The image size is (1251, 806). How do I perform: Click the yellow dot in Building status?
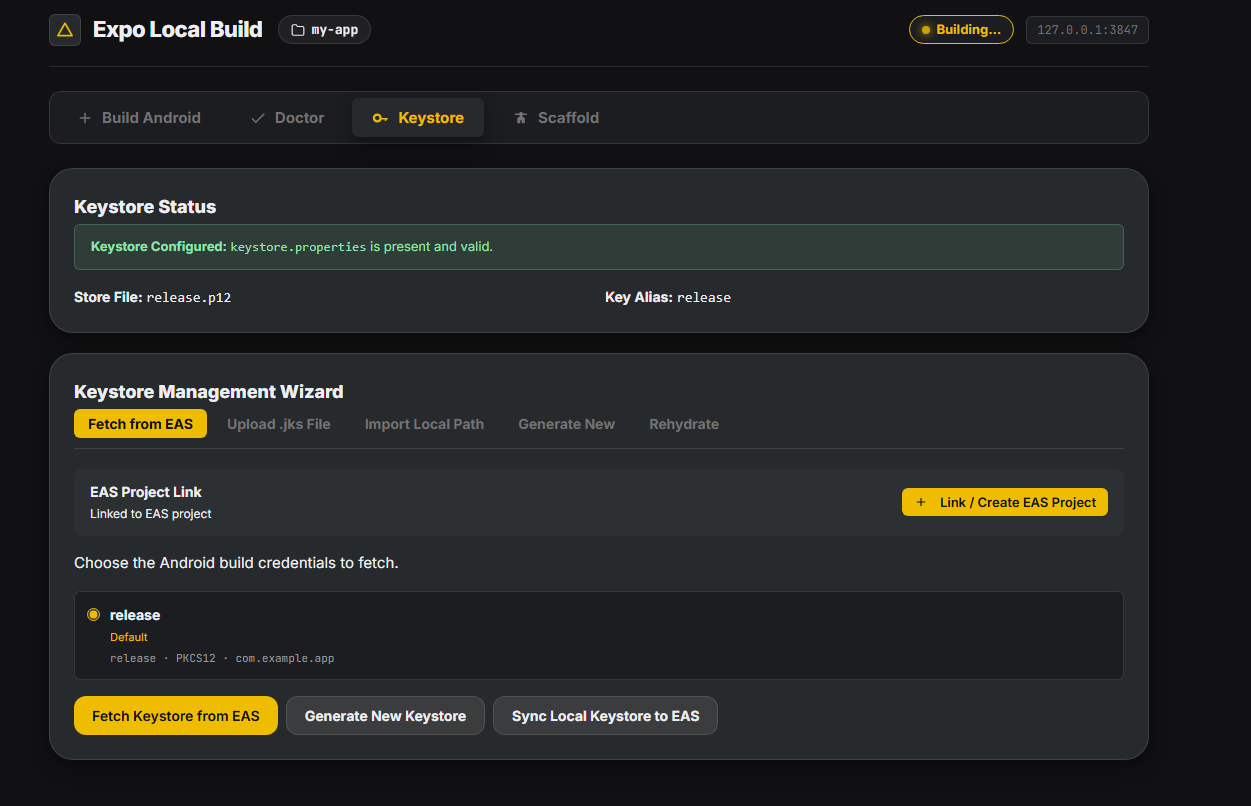926,30
